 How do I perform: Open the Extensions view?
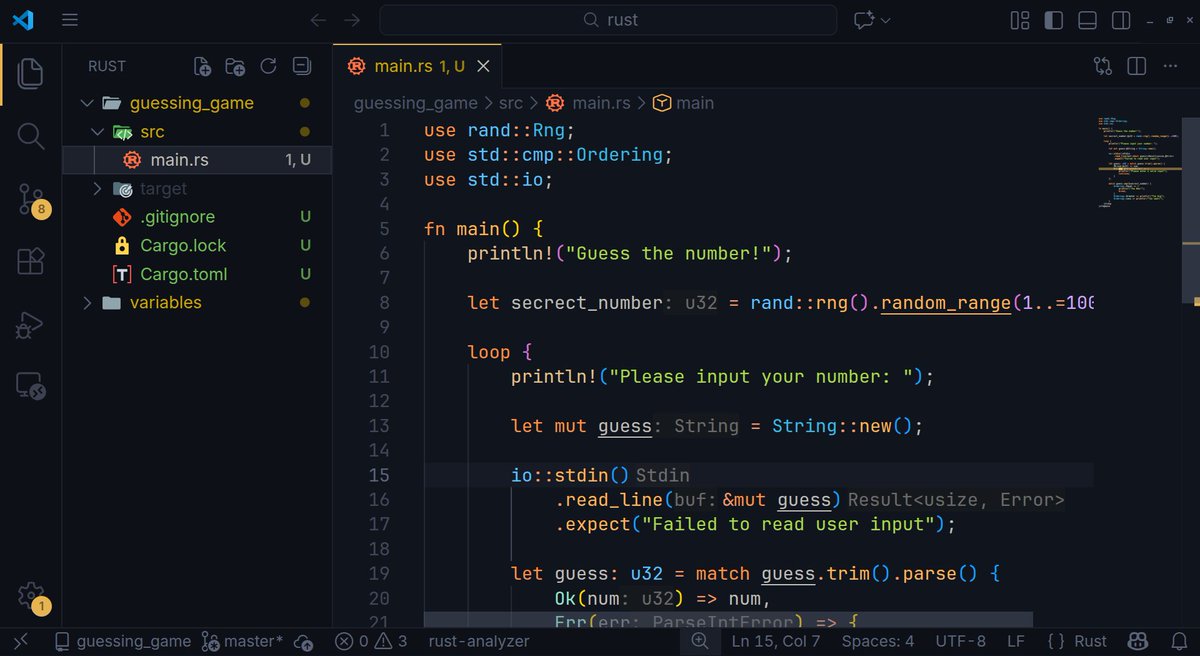point(31,262)
